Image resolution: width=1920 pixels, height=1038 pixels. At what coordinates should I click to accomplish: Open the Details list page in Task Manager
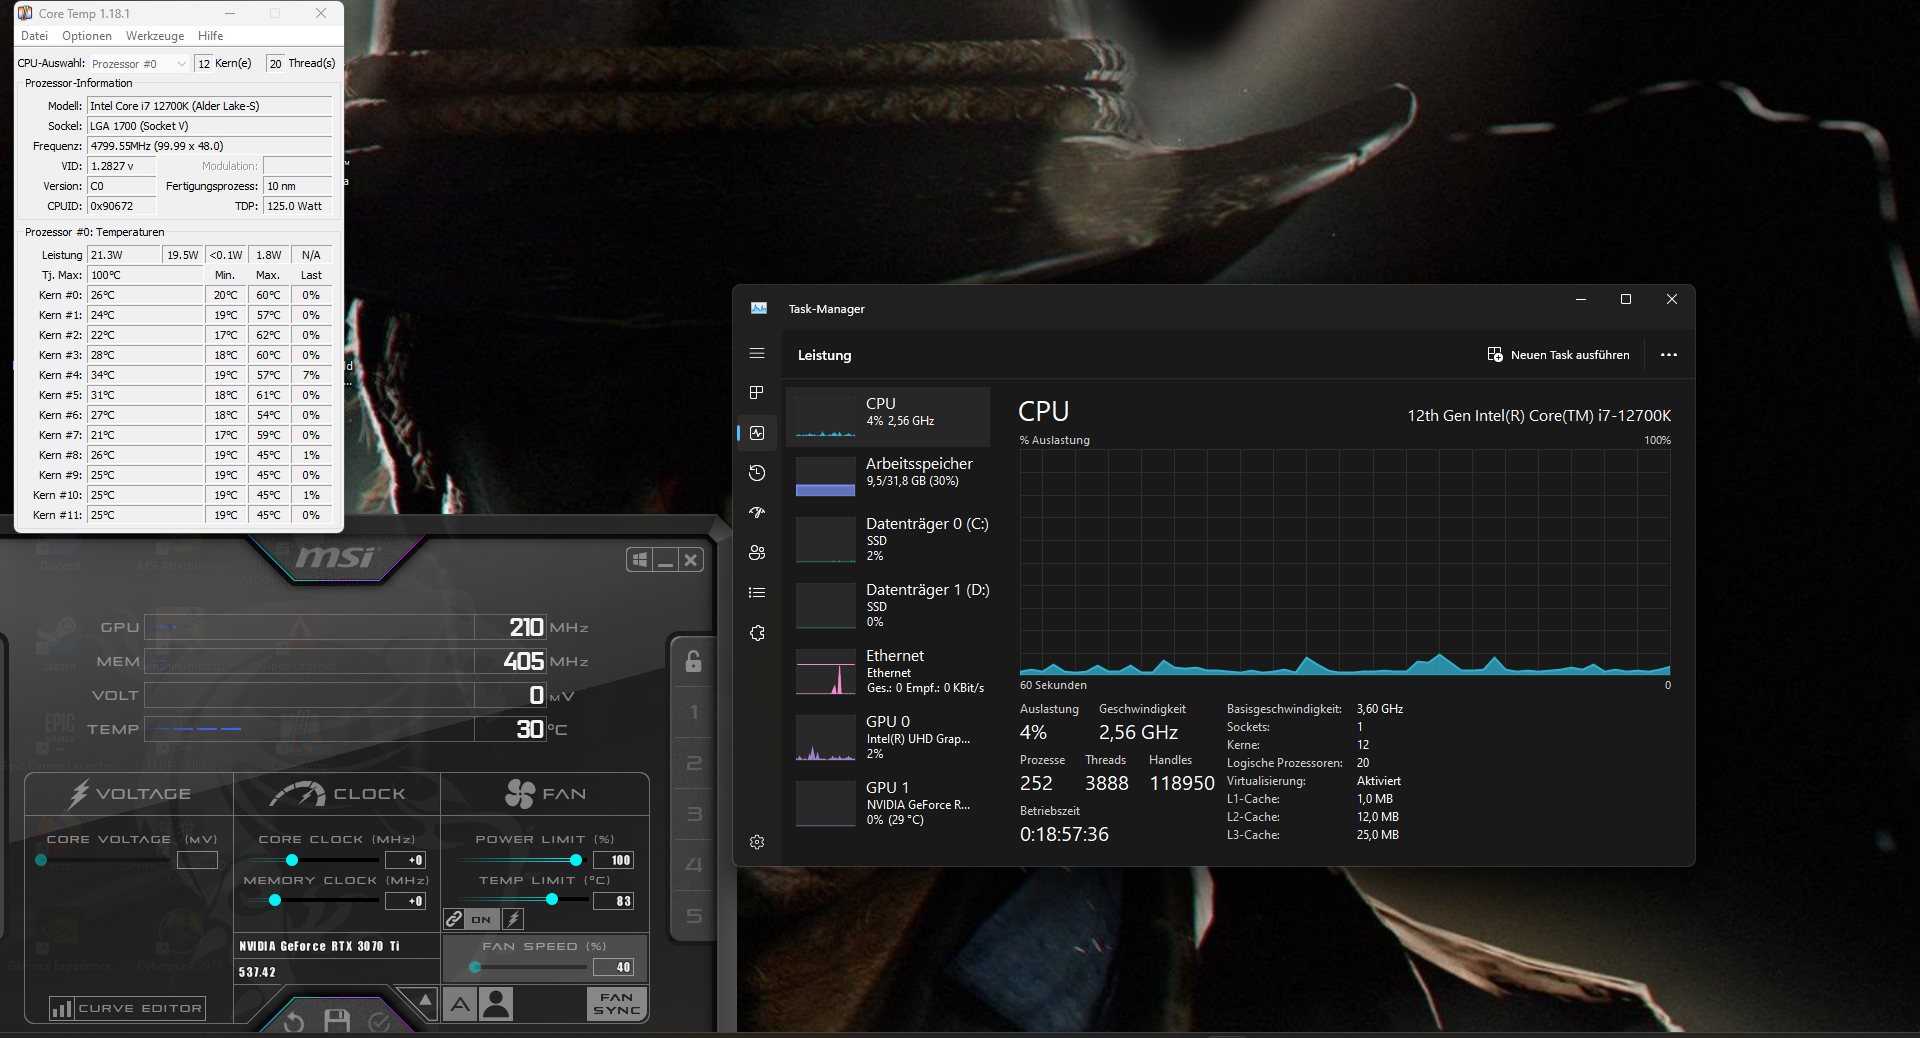[x=757, y=593]
